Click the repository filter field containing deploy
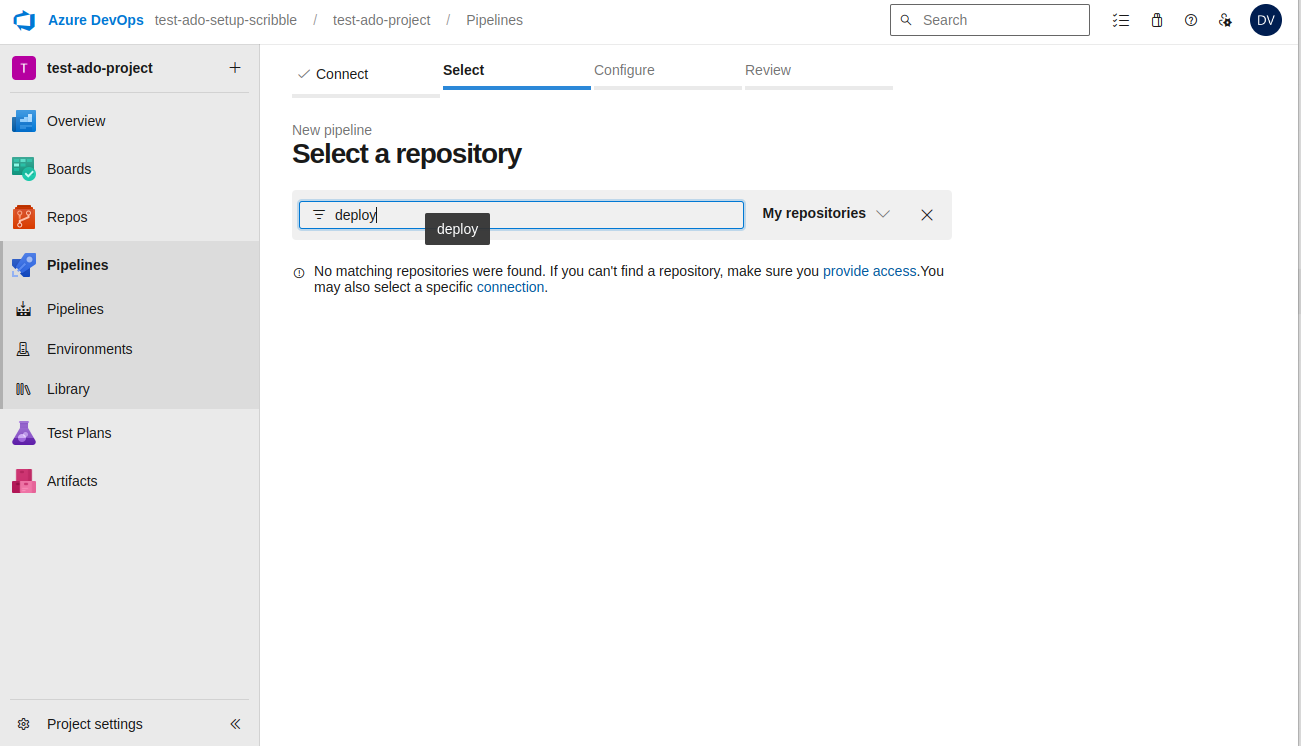The height and width of the screenshot is (746, 1301). (x=521, y=215)
